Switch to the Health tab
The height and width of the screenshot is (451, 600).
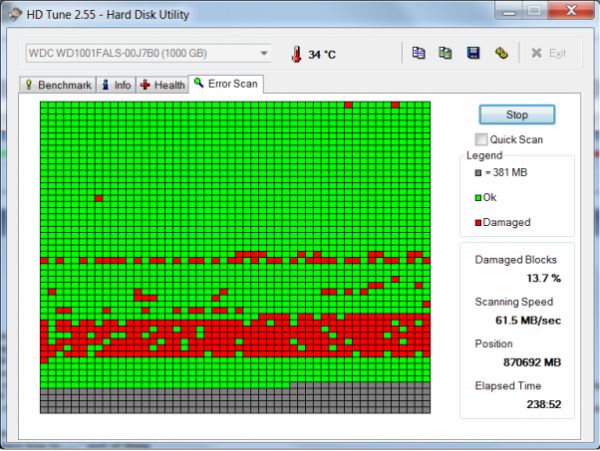point(162,85)
